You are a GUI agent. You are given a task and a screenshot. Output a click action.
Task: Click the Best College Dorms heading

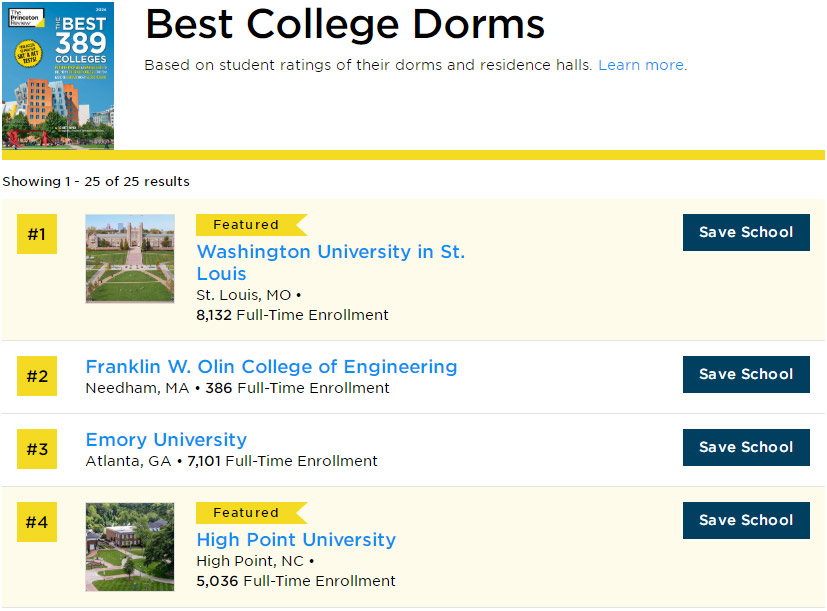345,24
